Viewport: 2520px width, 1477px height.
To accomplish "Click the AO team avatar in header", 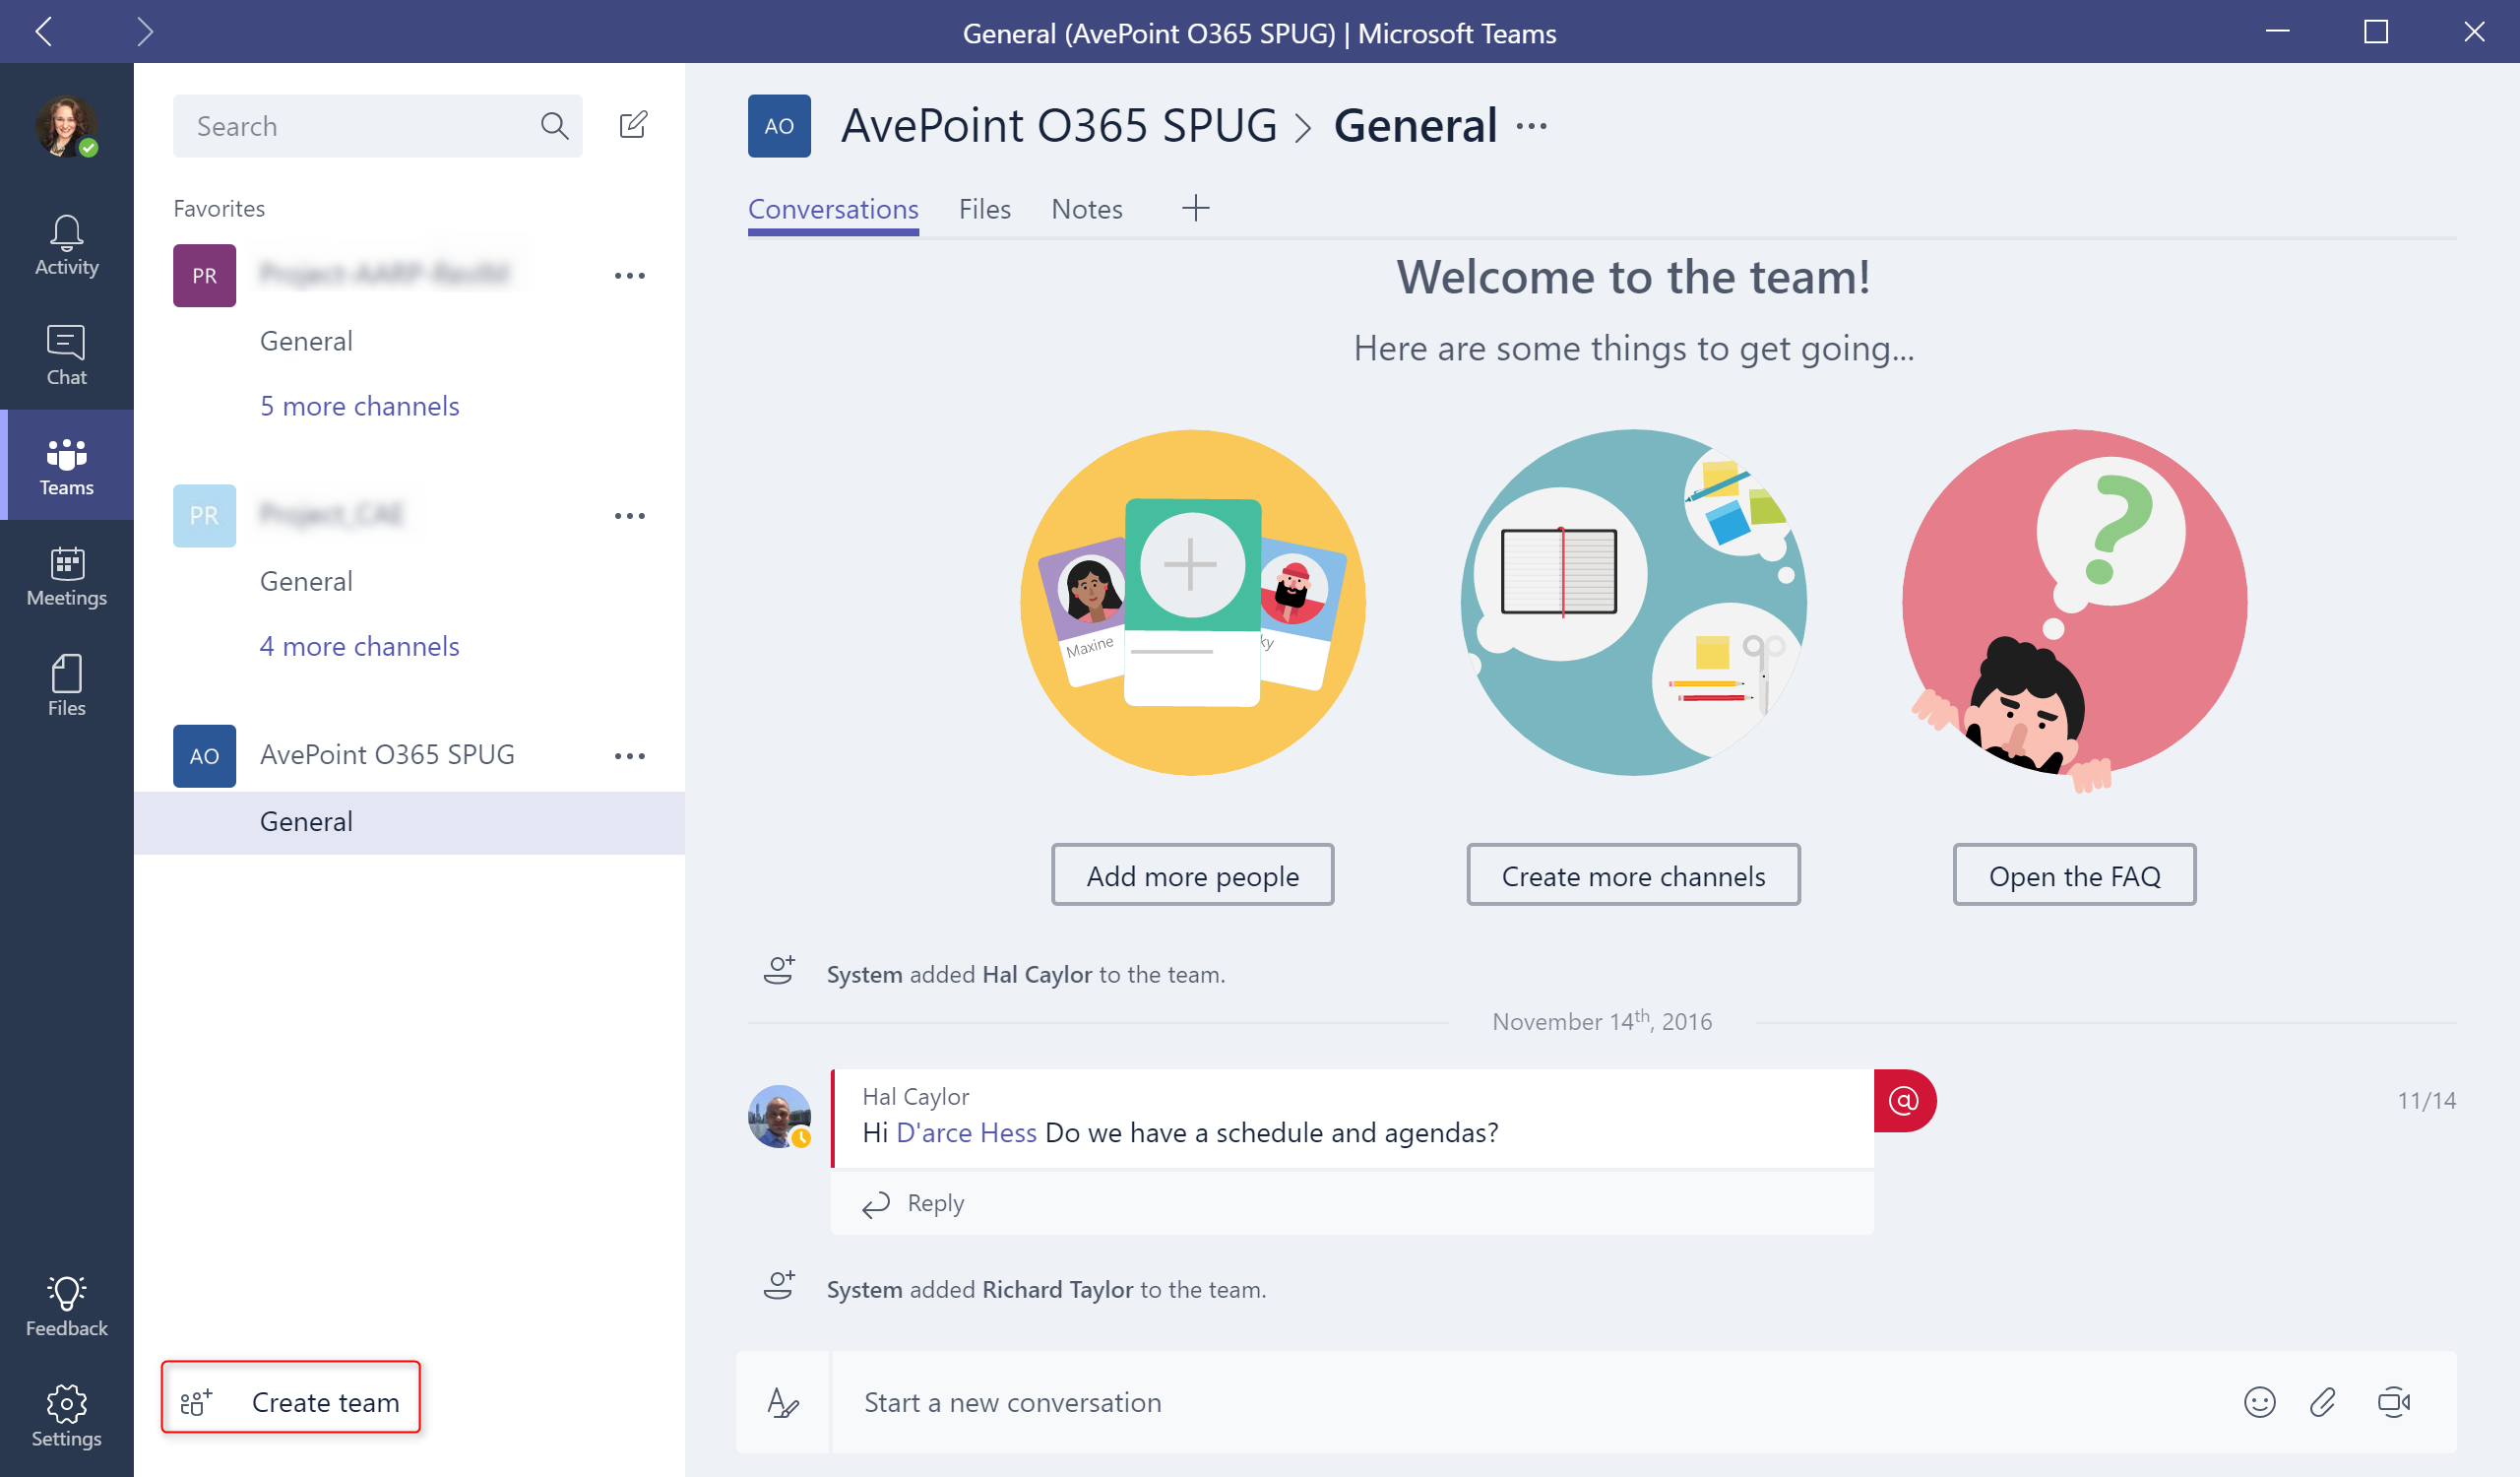I will (779, 126).
